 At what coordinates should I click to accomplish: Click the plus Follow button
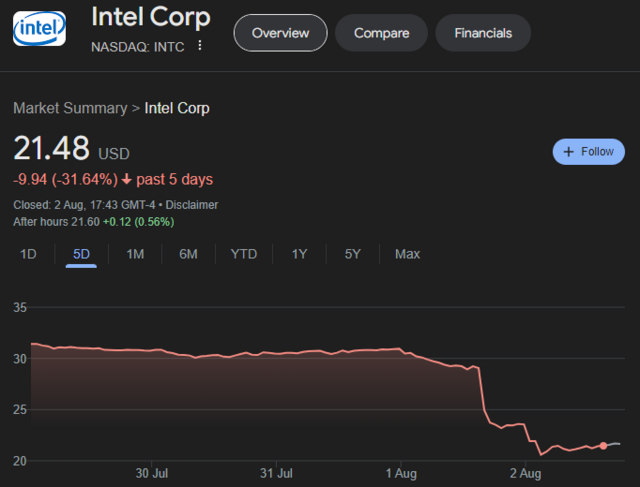pyautogui.click(x=588, y=152)
